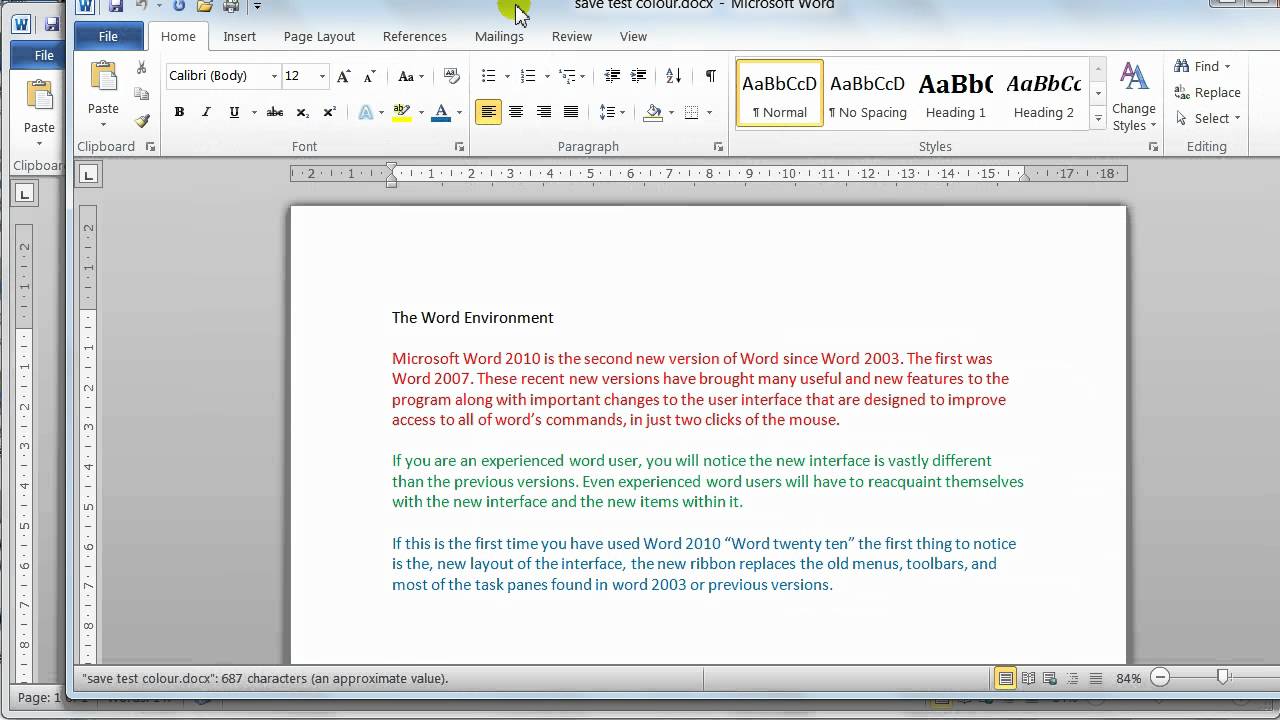Click the zoom slider handle
The image size is (1280, 720).
pyautogui.click(x=1222, y=678)
